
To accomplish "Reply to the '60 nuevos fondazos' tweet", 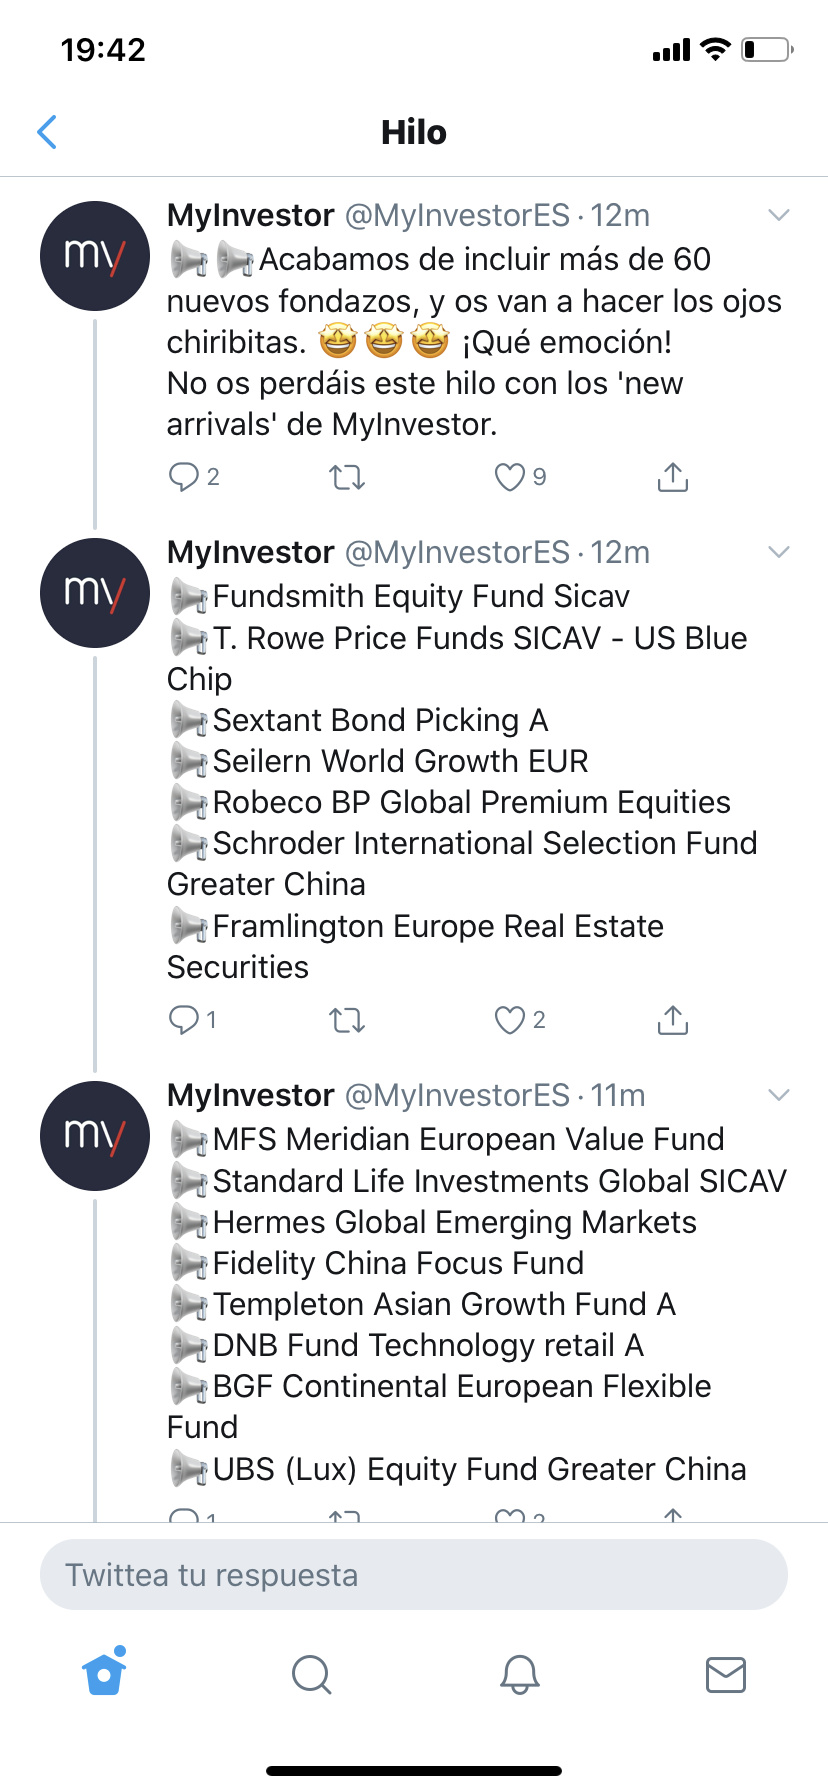I will (x=184, y=477).
